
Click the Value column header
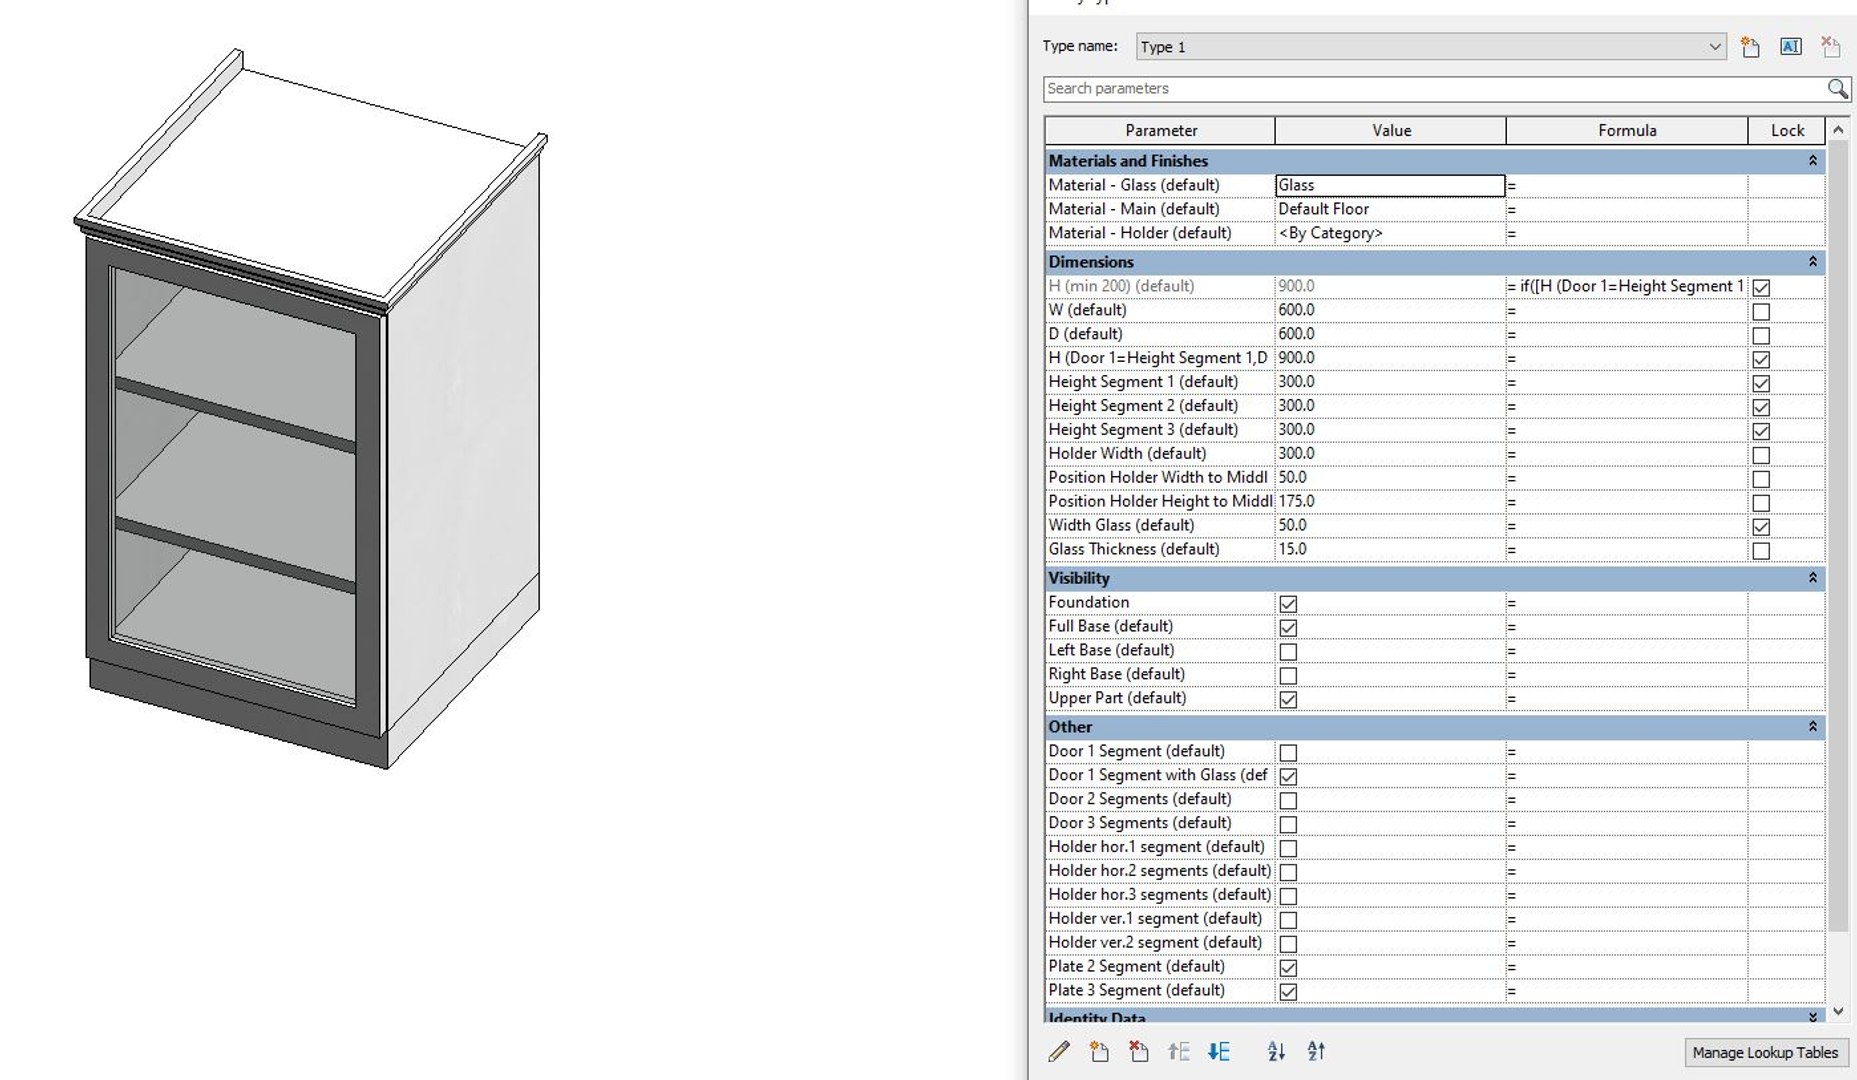click(x=1391, y=130)
